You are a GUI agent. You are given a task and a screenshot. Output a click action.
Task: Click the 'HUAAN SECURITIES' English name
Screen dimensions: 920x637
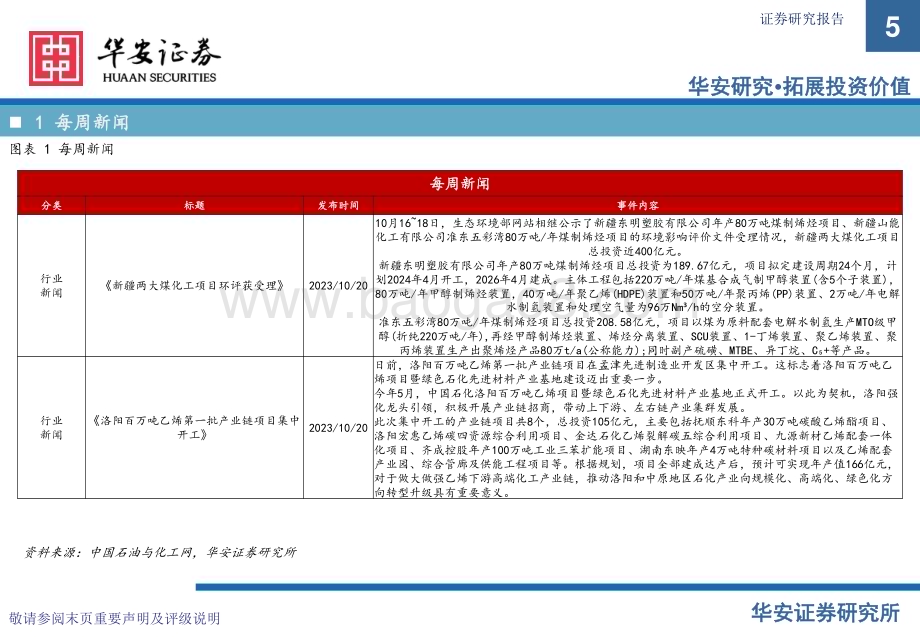[x=159, y=77]
